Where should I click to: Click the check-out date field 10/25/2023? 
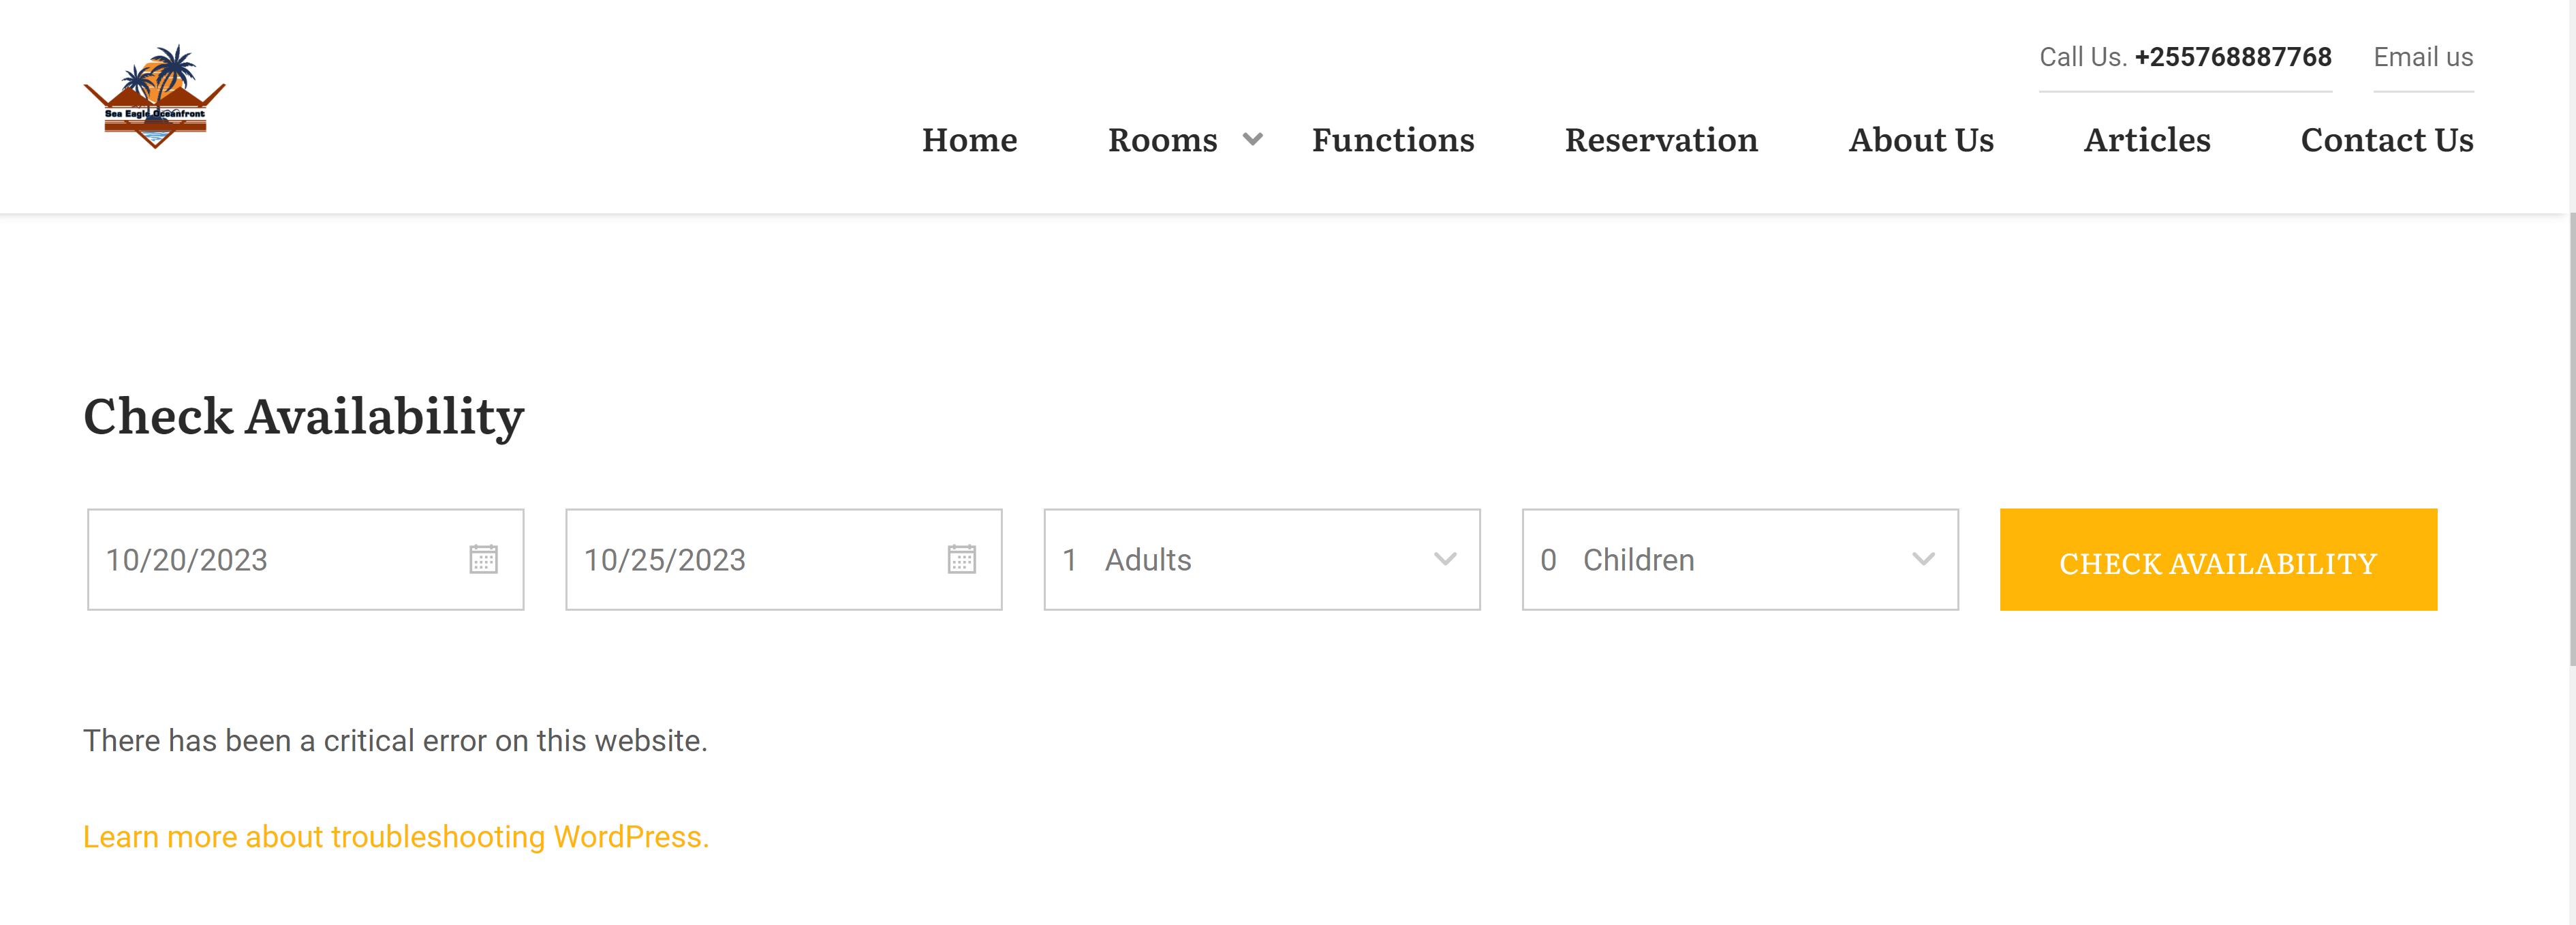point(783,559)
